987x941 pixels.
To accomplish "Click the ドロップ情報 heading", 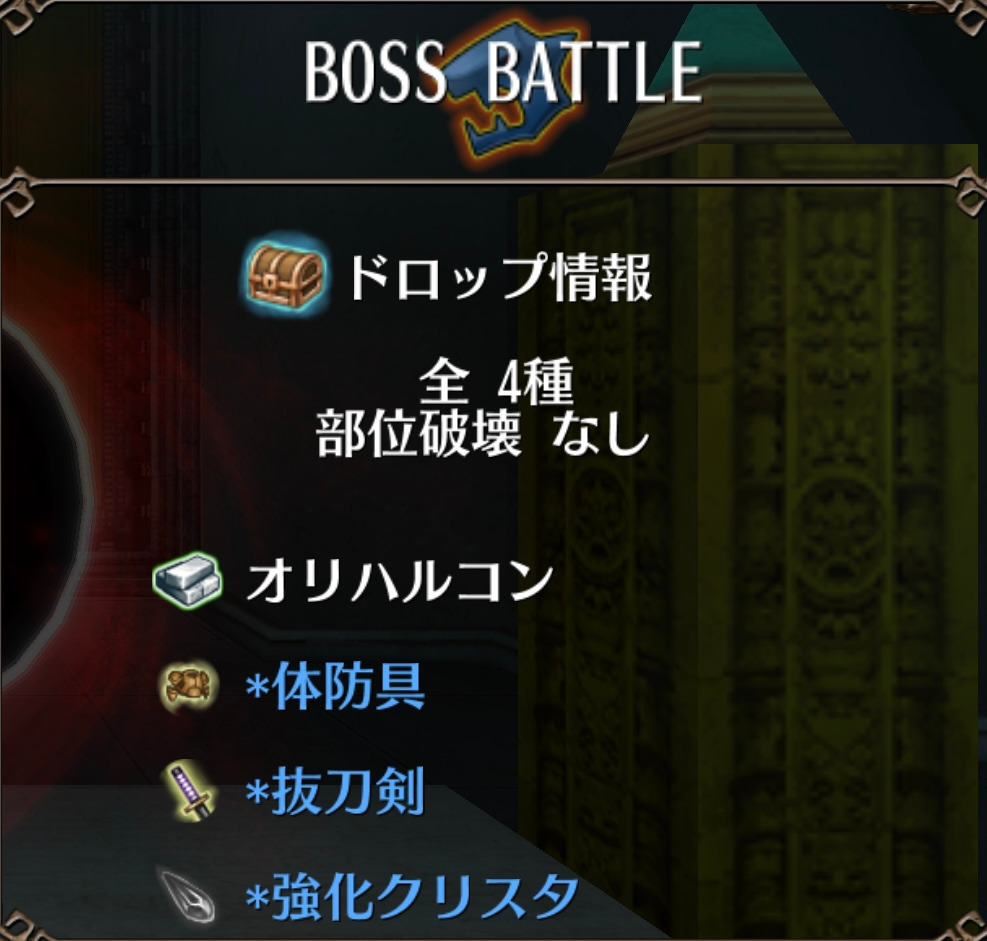I will point(499,278).
